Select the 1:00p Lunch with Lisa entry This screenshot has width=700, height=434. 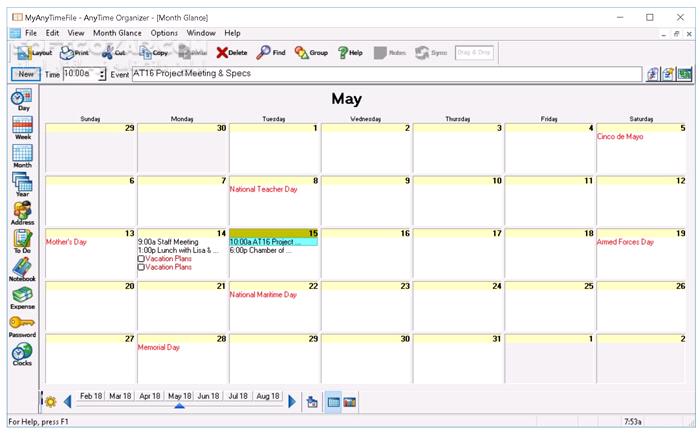tap(178, 250)
